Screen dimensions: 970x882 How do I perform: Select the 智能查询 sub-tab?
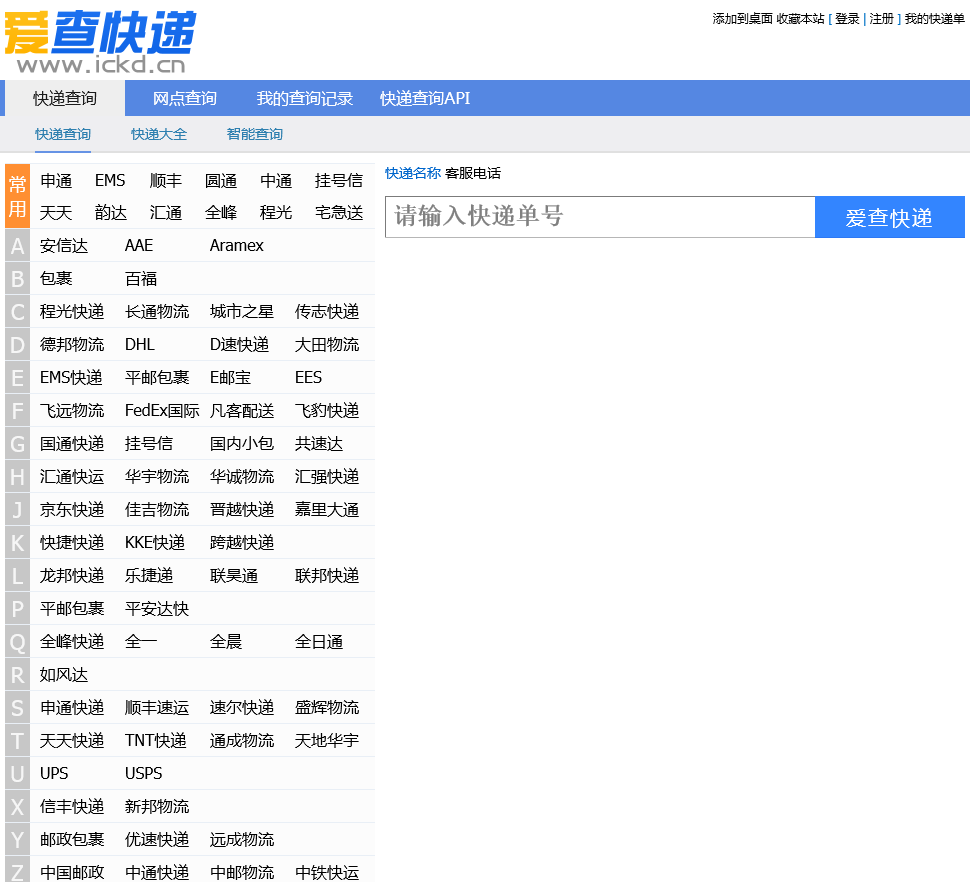pyautogui.click(x=255, y=134)
